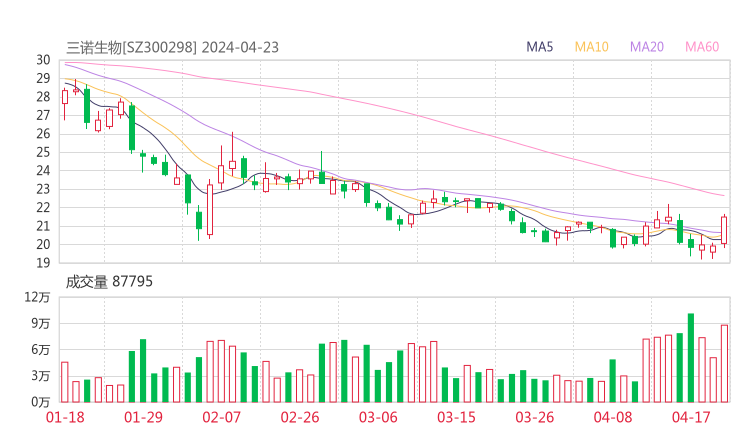Click the 成交量 87795 volume label
The image size is (740, 440).
(109, 282)
